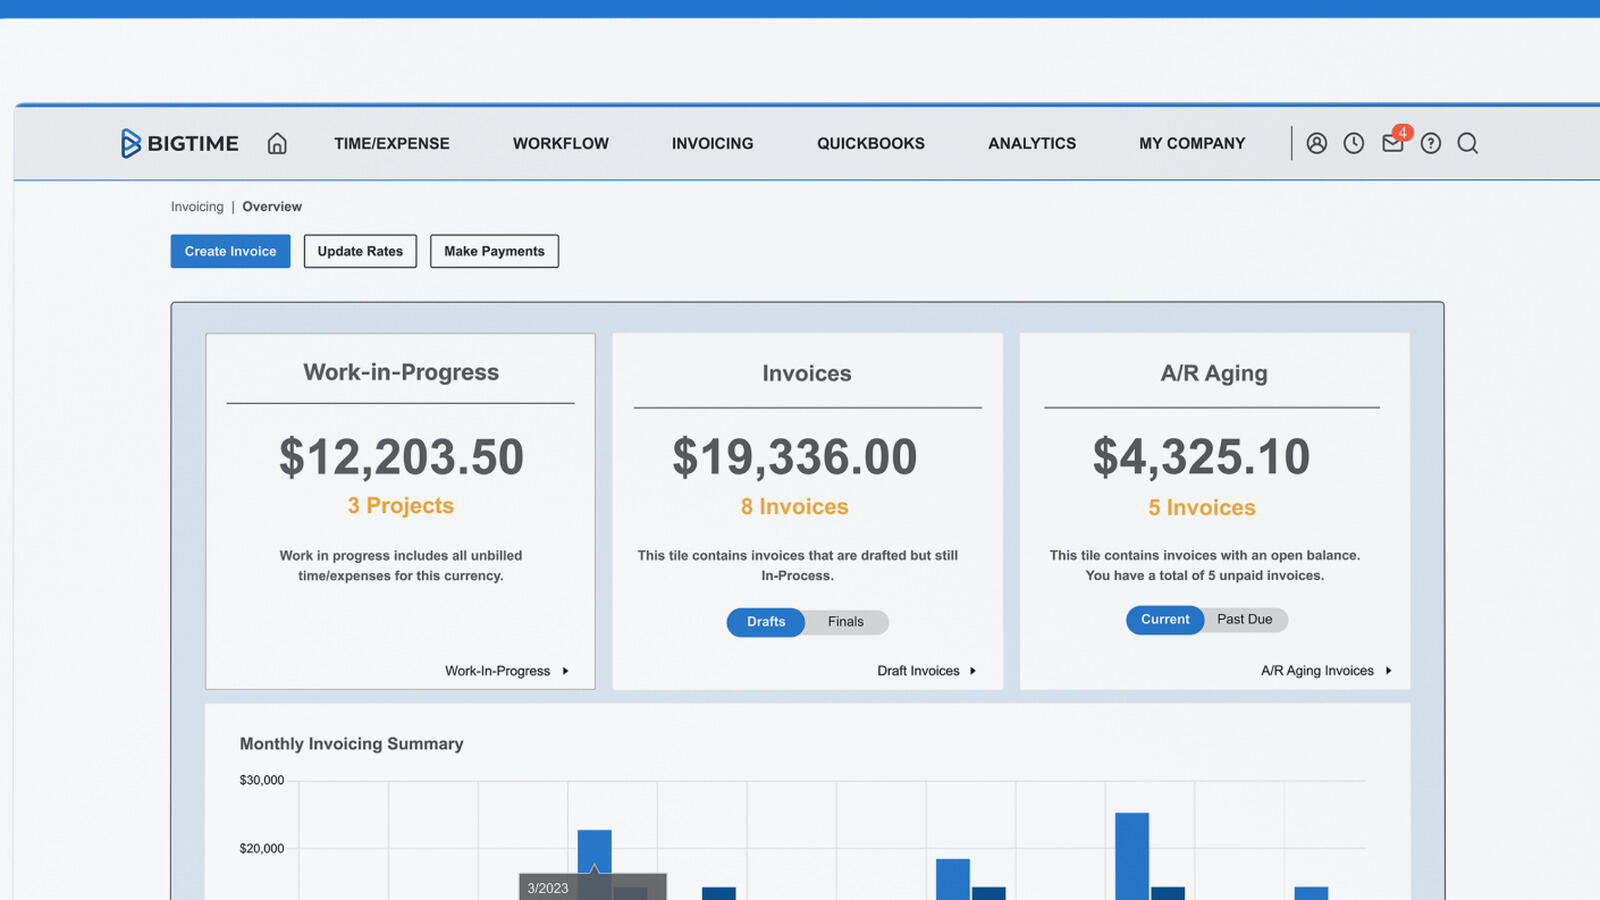This screenshot has height=900, width=1600.
Task: Open the Draft Invoices link
Action: 927,671
